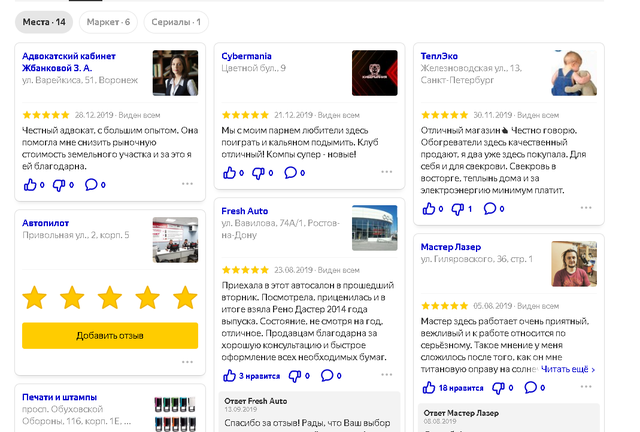Rate Автопилот four stars
Image resolution: width=640 pixels, height=432 pixels.
click(x=147, y=297)
